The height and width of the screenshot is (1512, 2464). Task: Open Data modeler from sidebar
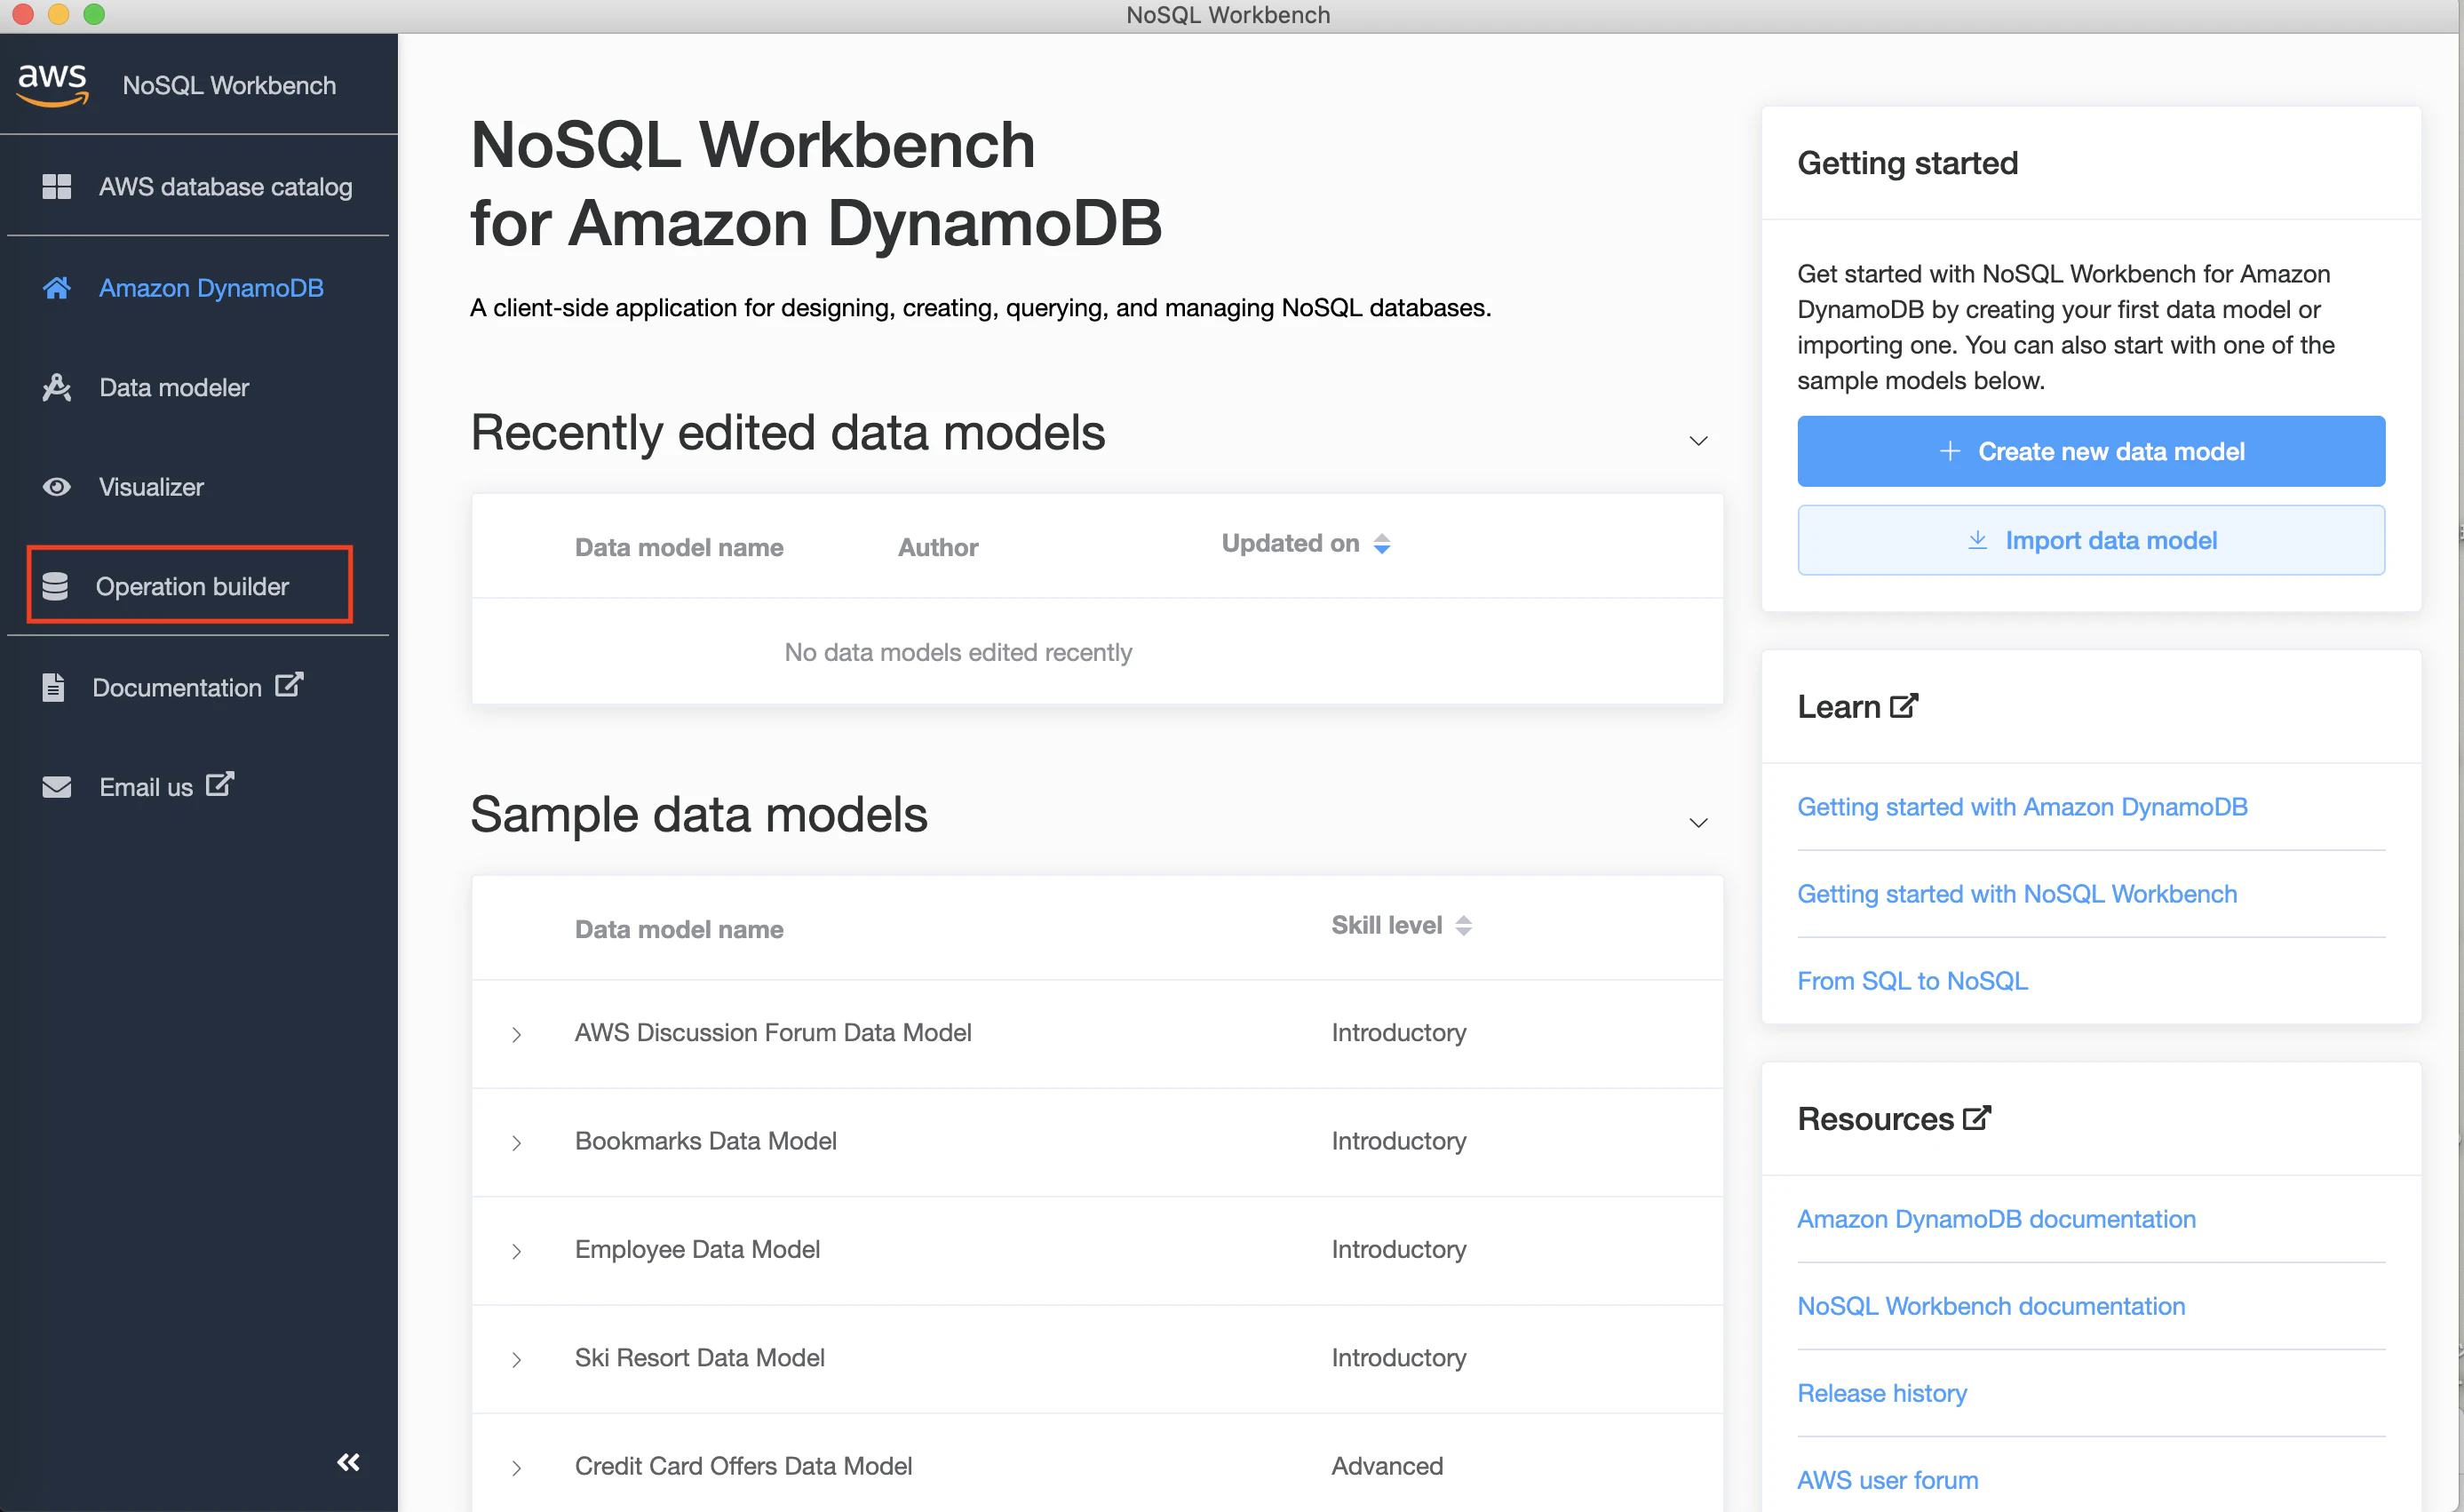(x=174, y=388)
